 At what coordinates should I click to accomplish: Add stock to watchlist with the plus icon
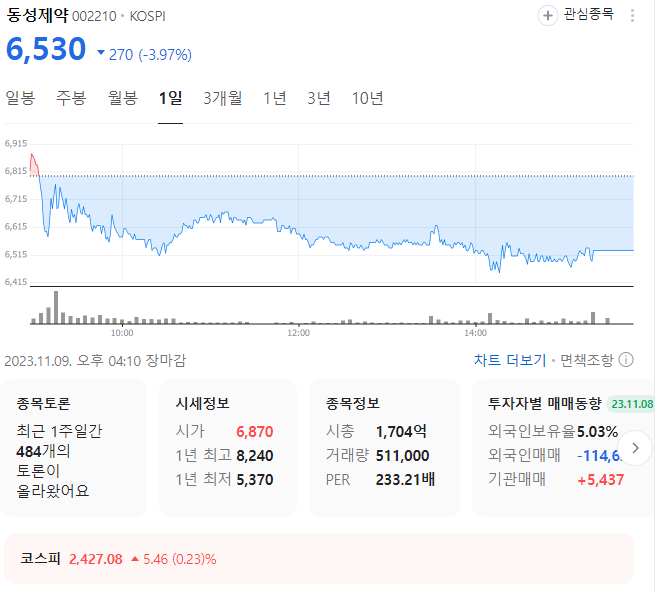547,16
